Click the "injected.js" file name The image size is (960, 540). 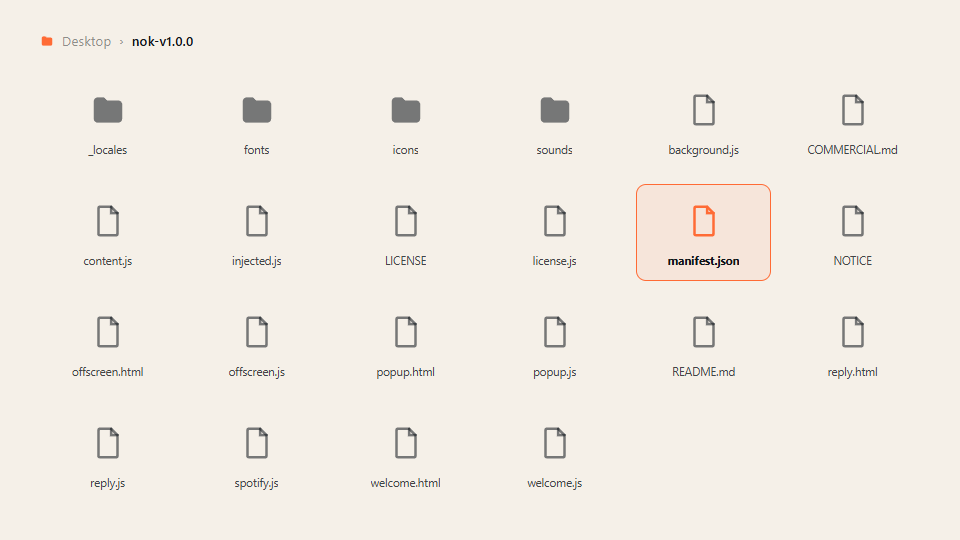tap(257, 261)
